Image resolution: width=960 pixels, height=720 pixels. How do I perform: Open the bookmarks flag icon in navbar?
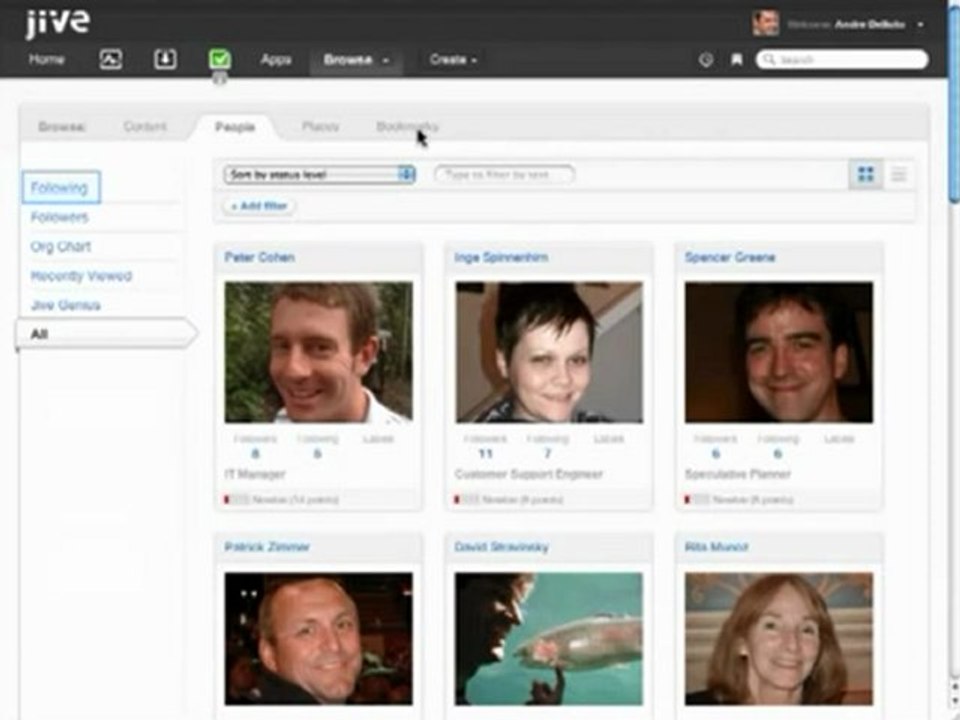[737, 59]
